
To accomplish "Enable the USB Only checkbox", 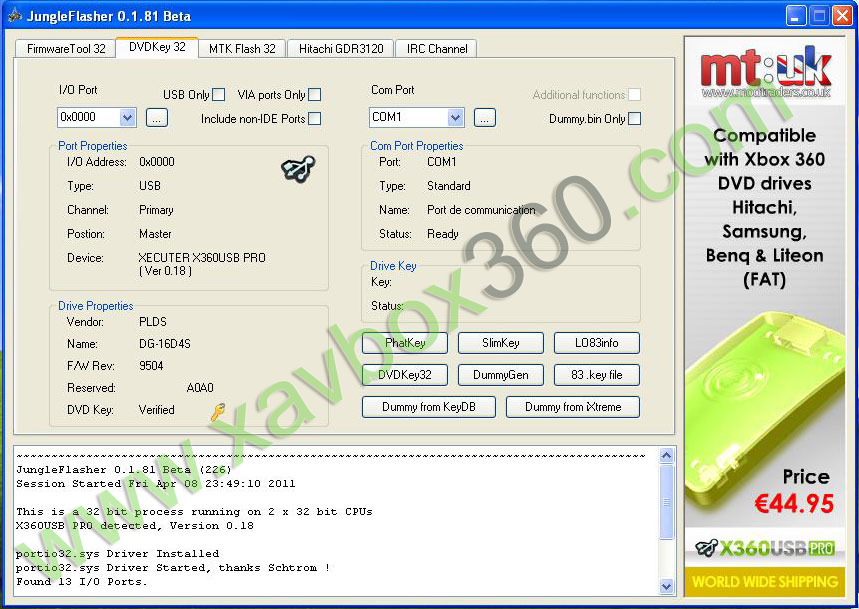I will (219, 95).
